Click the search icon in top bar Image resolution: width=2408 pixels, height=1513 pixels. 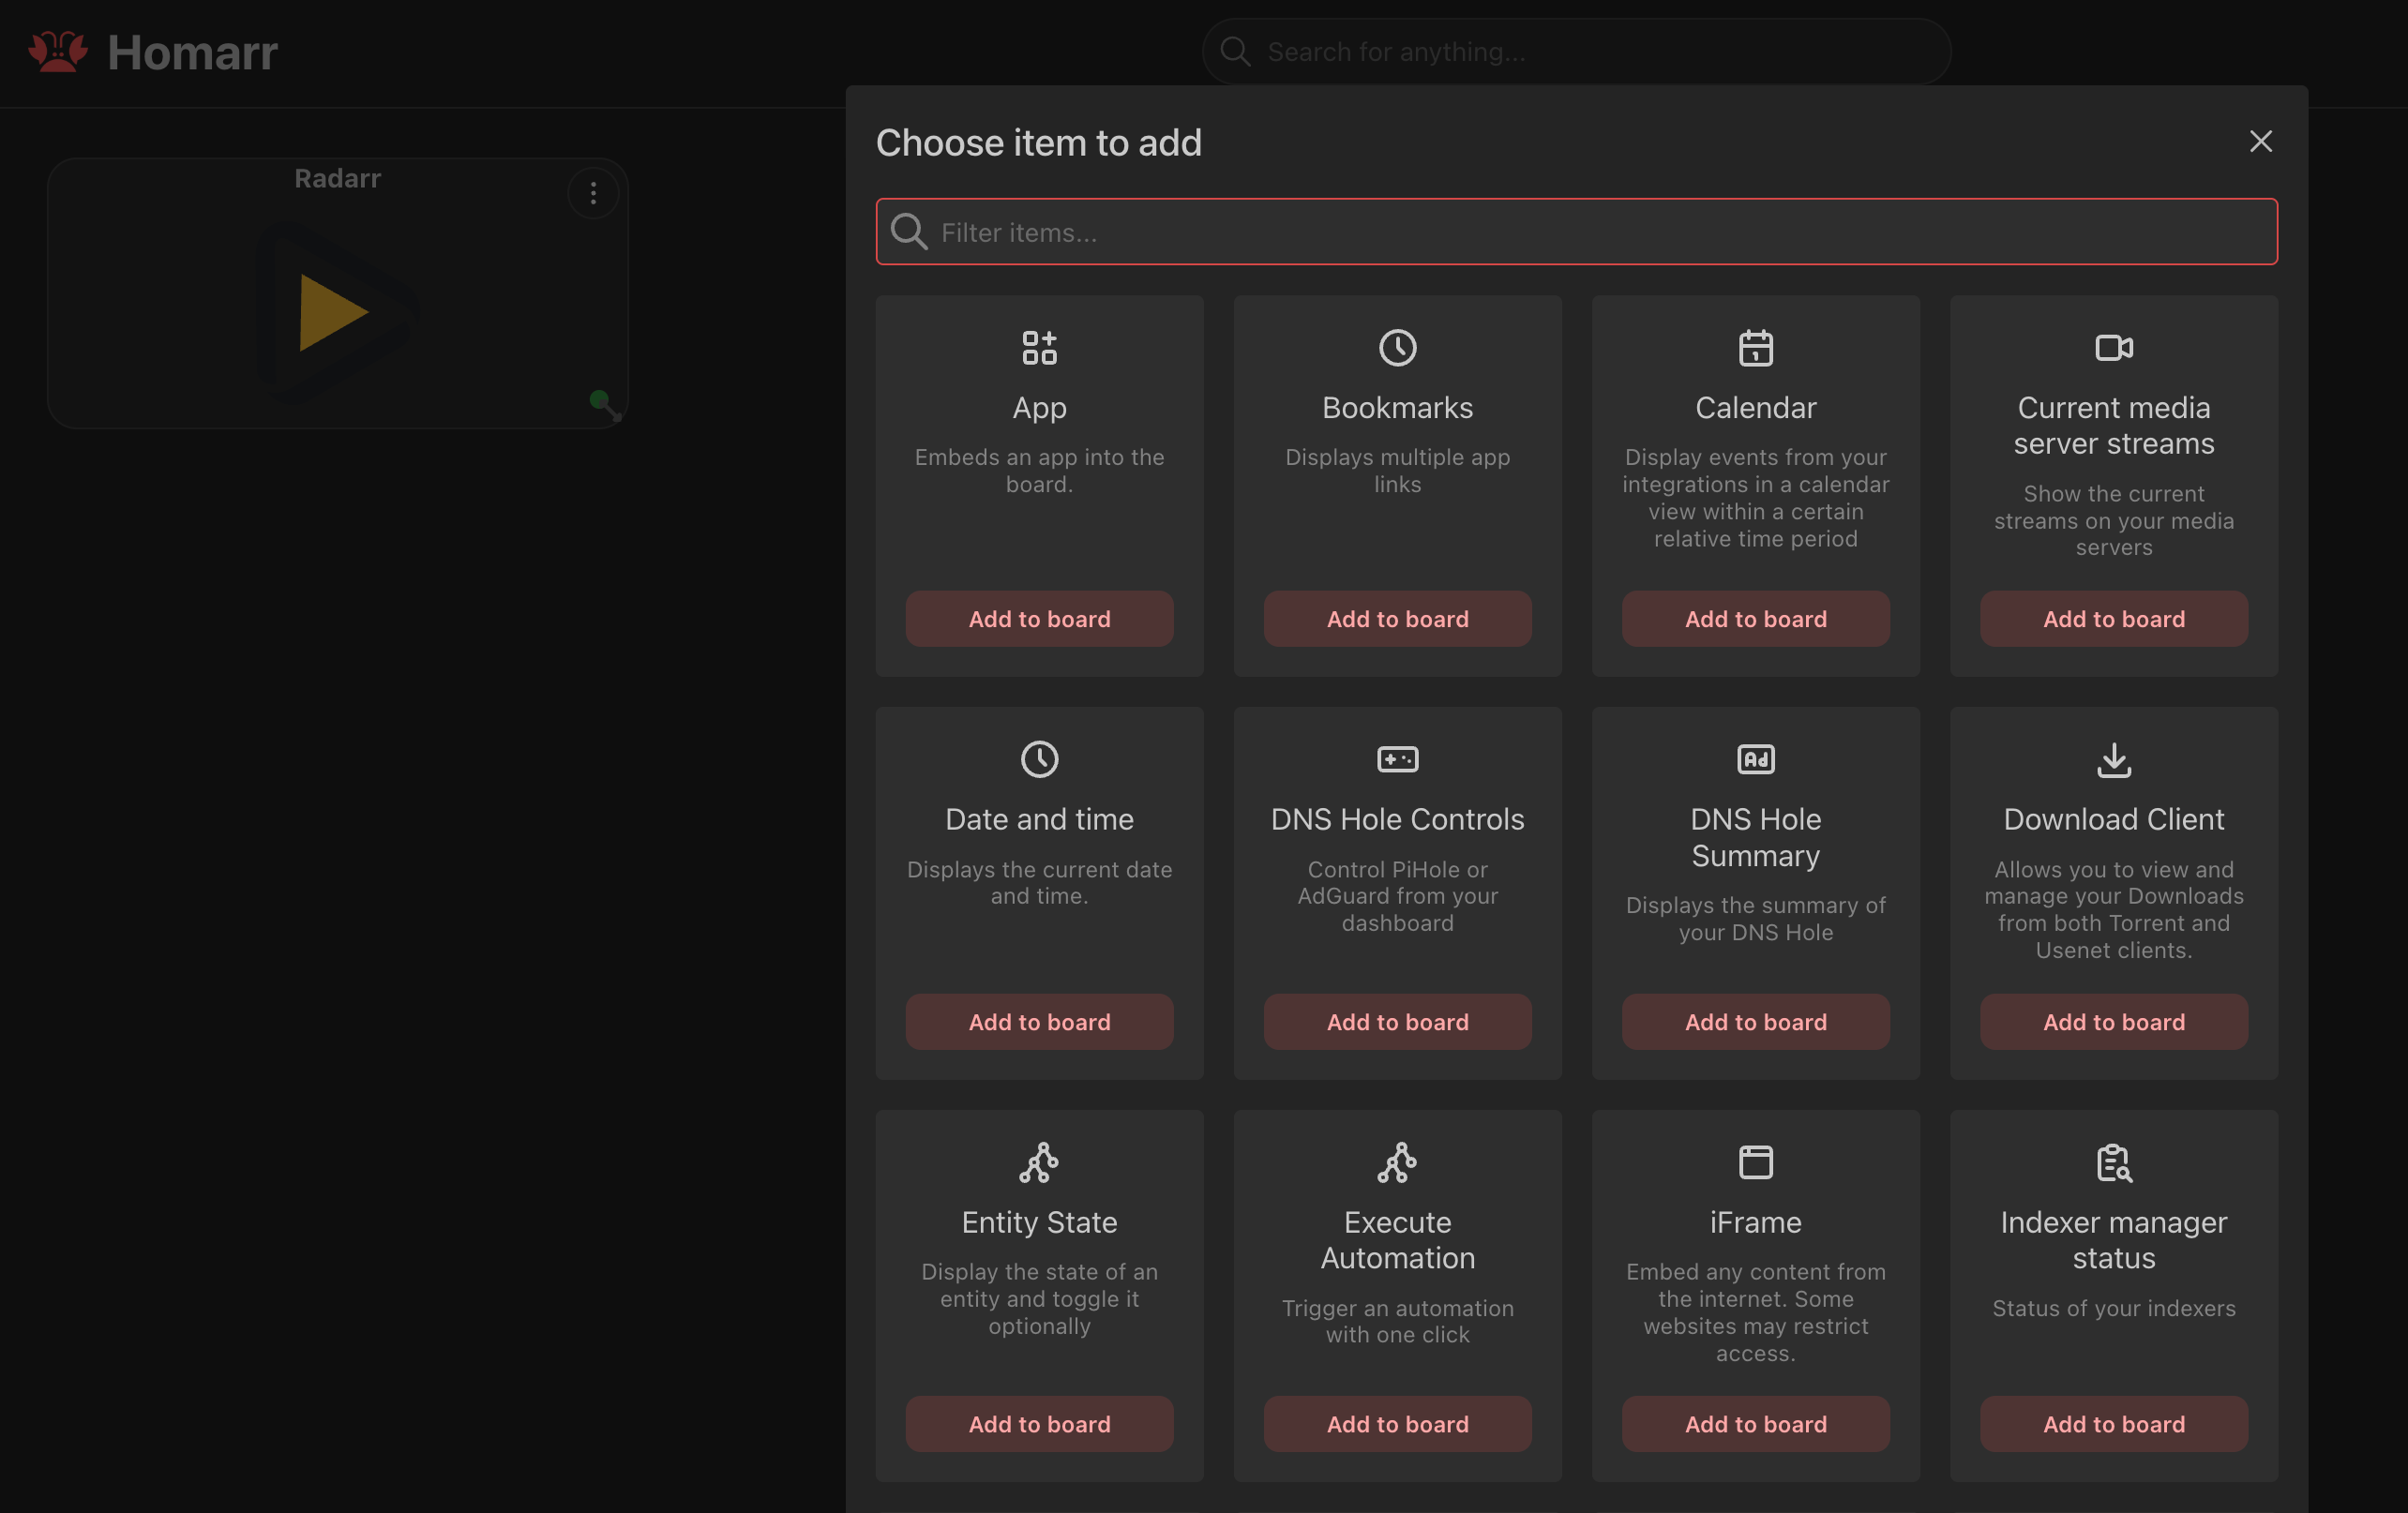tap(1235, 51)
